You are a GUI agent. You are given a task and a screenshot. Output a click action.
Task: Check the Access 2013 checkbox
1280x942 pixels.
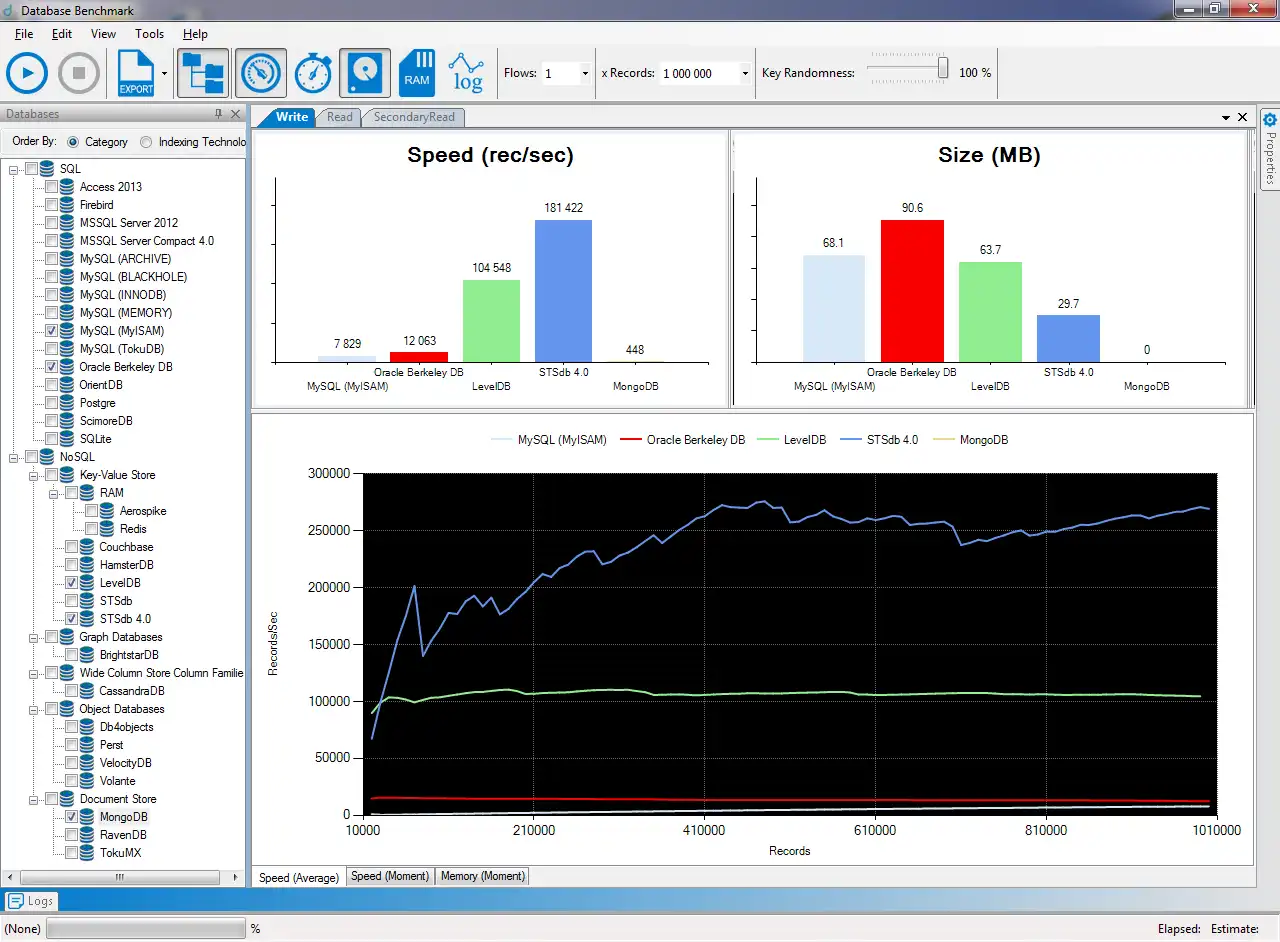click(51, 187)
